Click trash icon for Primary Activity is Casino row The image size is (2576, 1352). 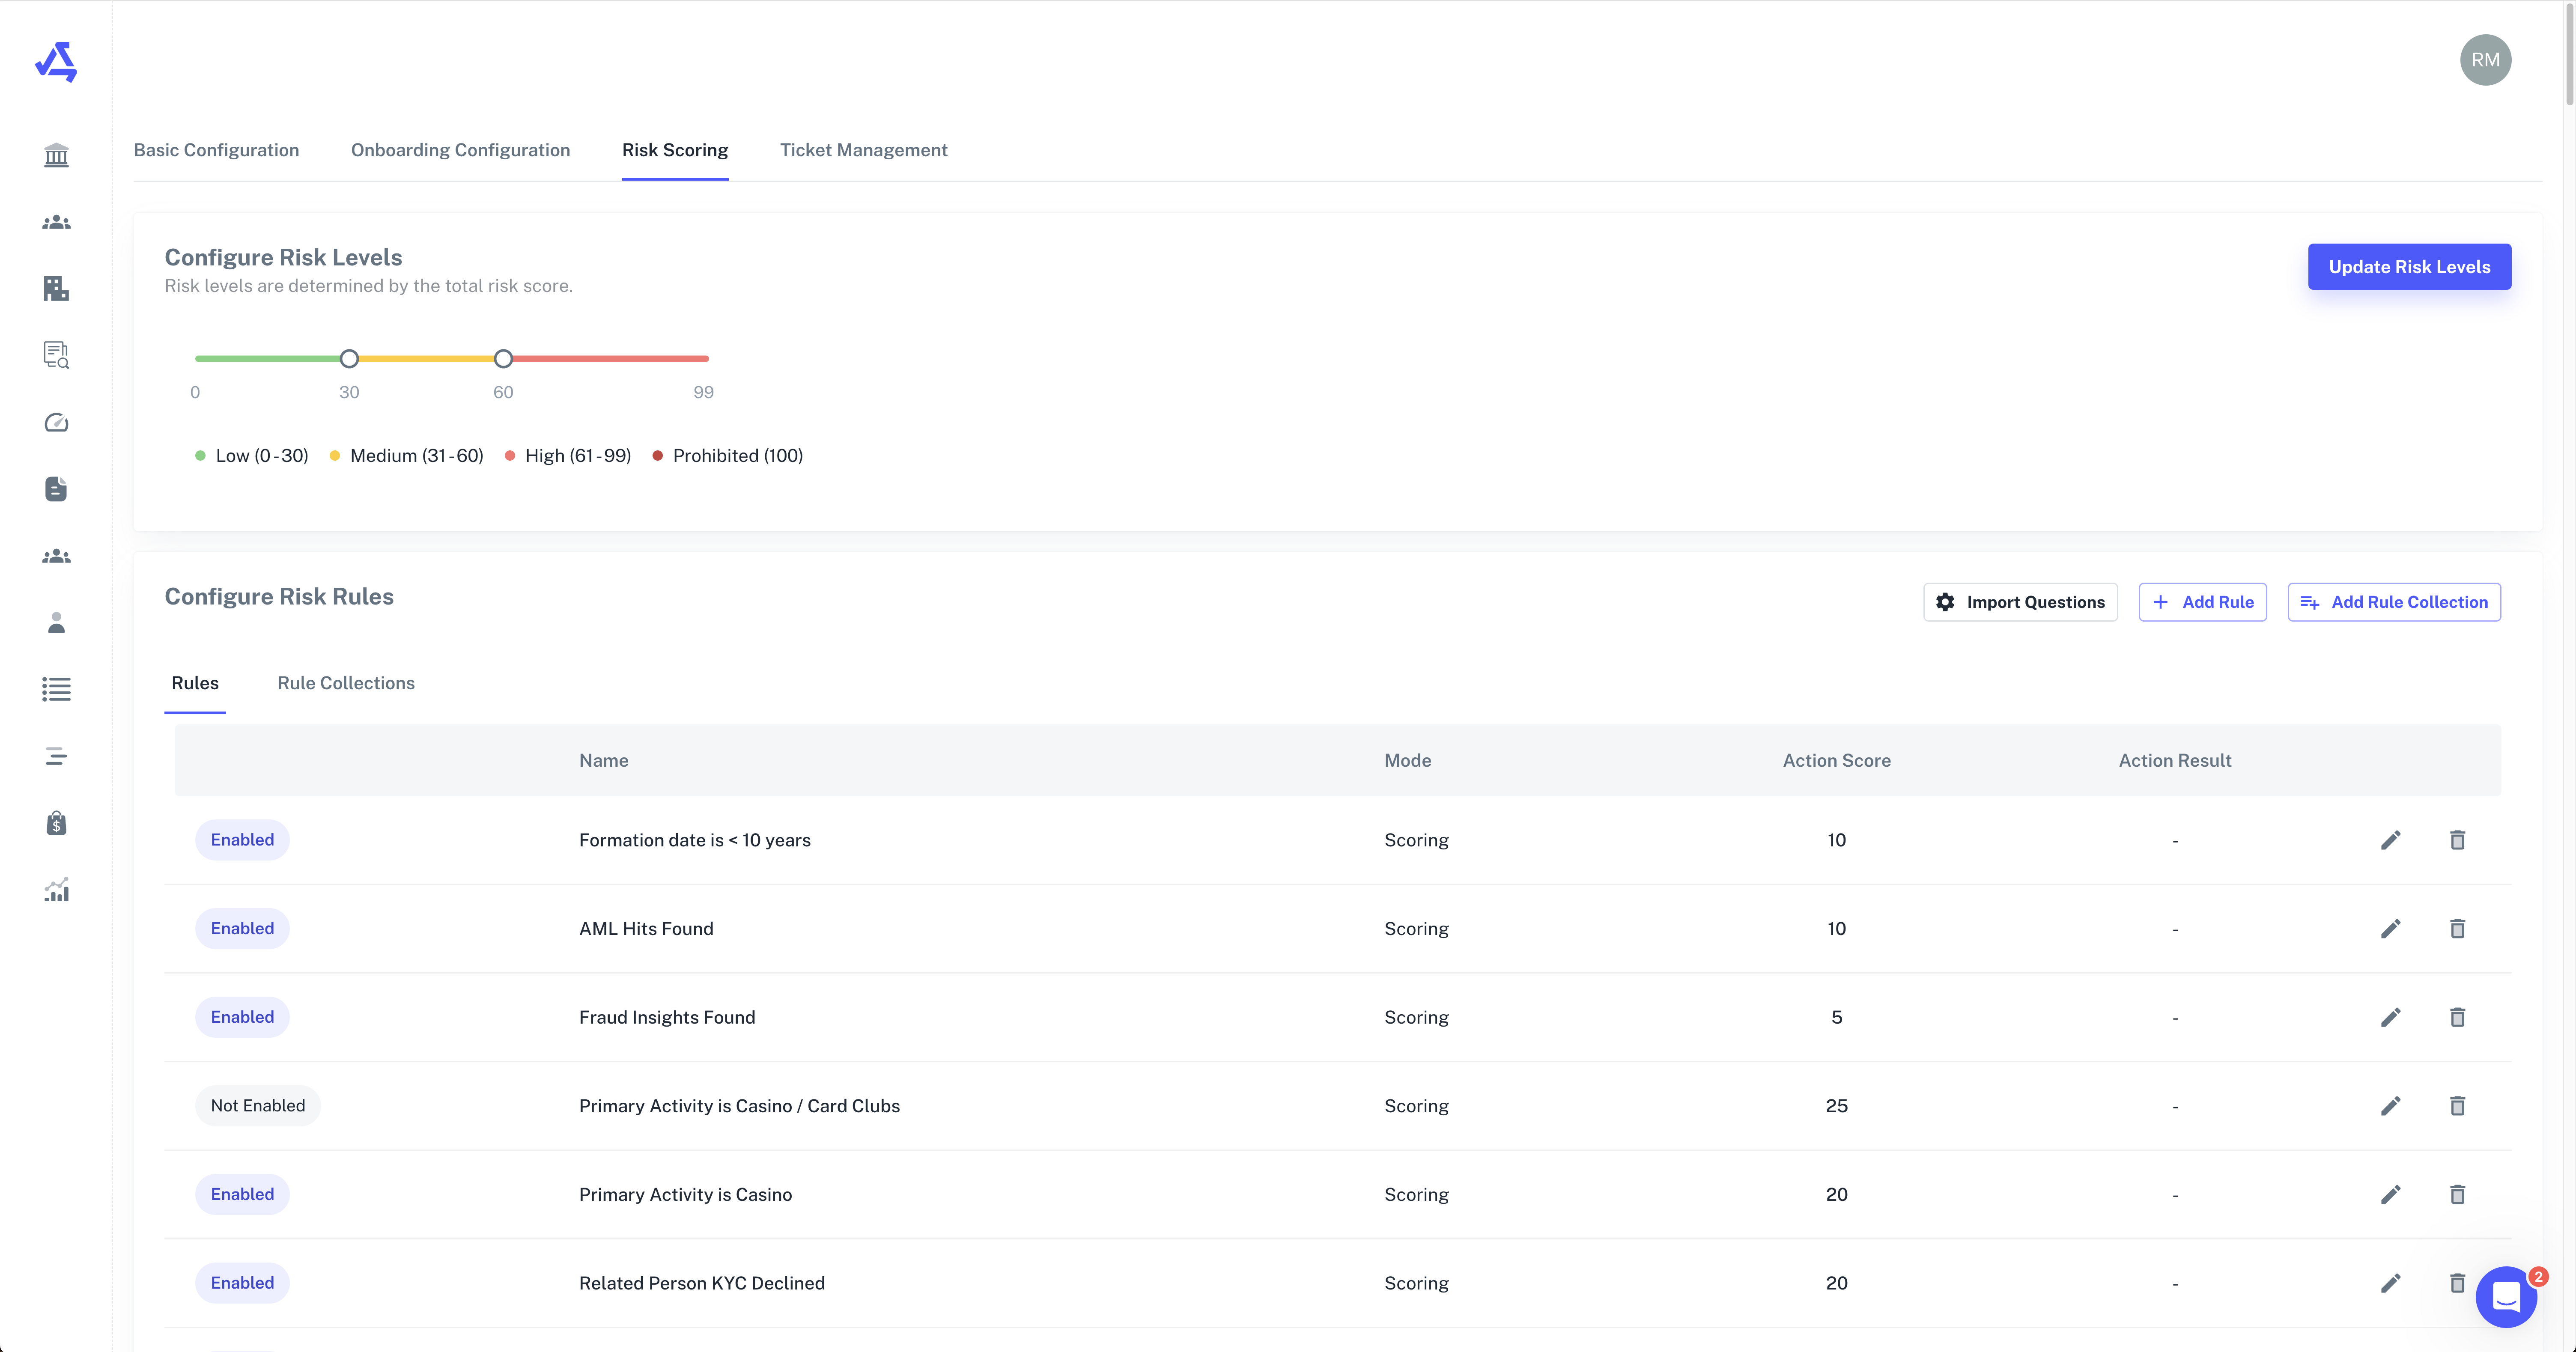(x=2457, y=1194)
